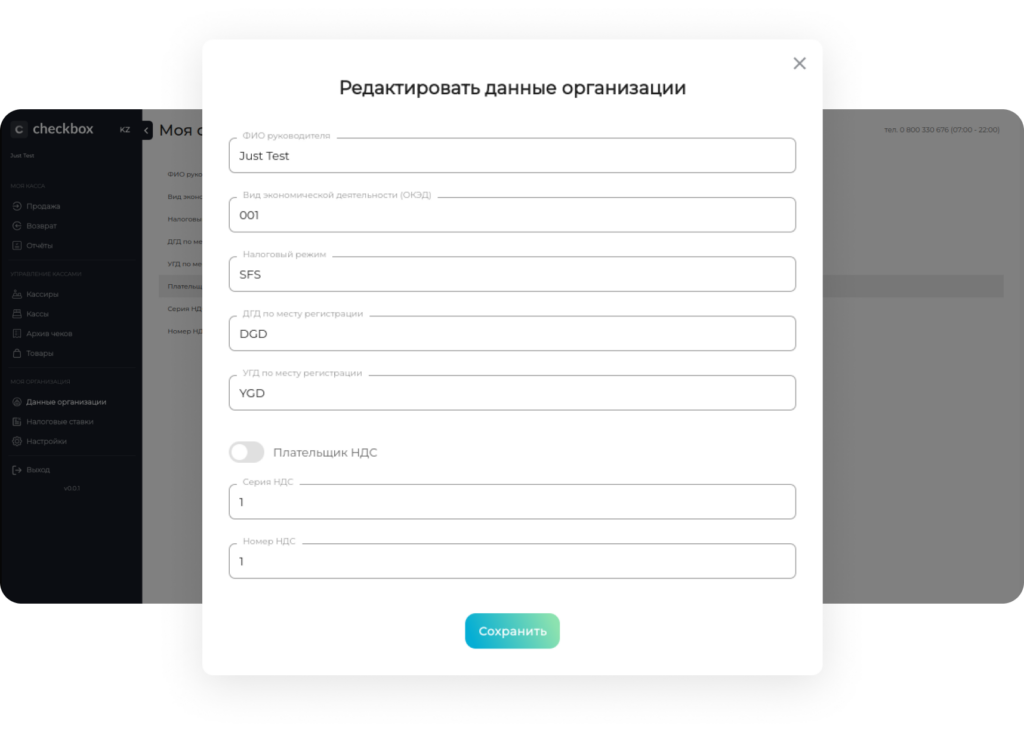Click the ФИО руководителя input field

coord(512,156)
